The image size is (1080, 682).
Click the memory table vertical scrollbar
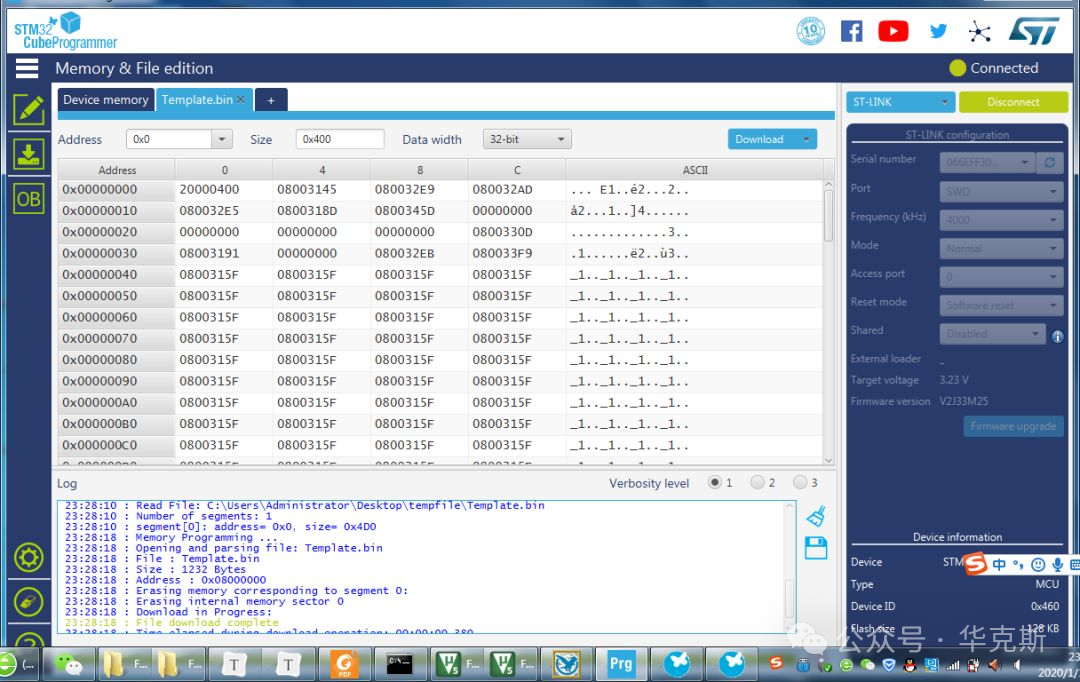tap(828, 215)
